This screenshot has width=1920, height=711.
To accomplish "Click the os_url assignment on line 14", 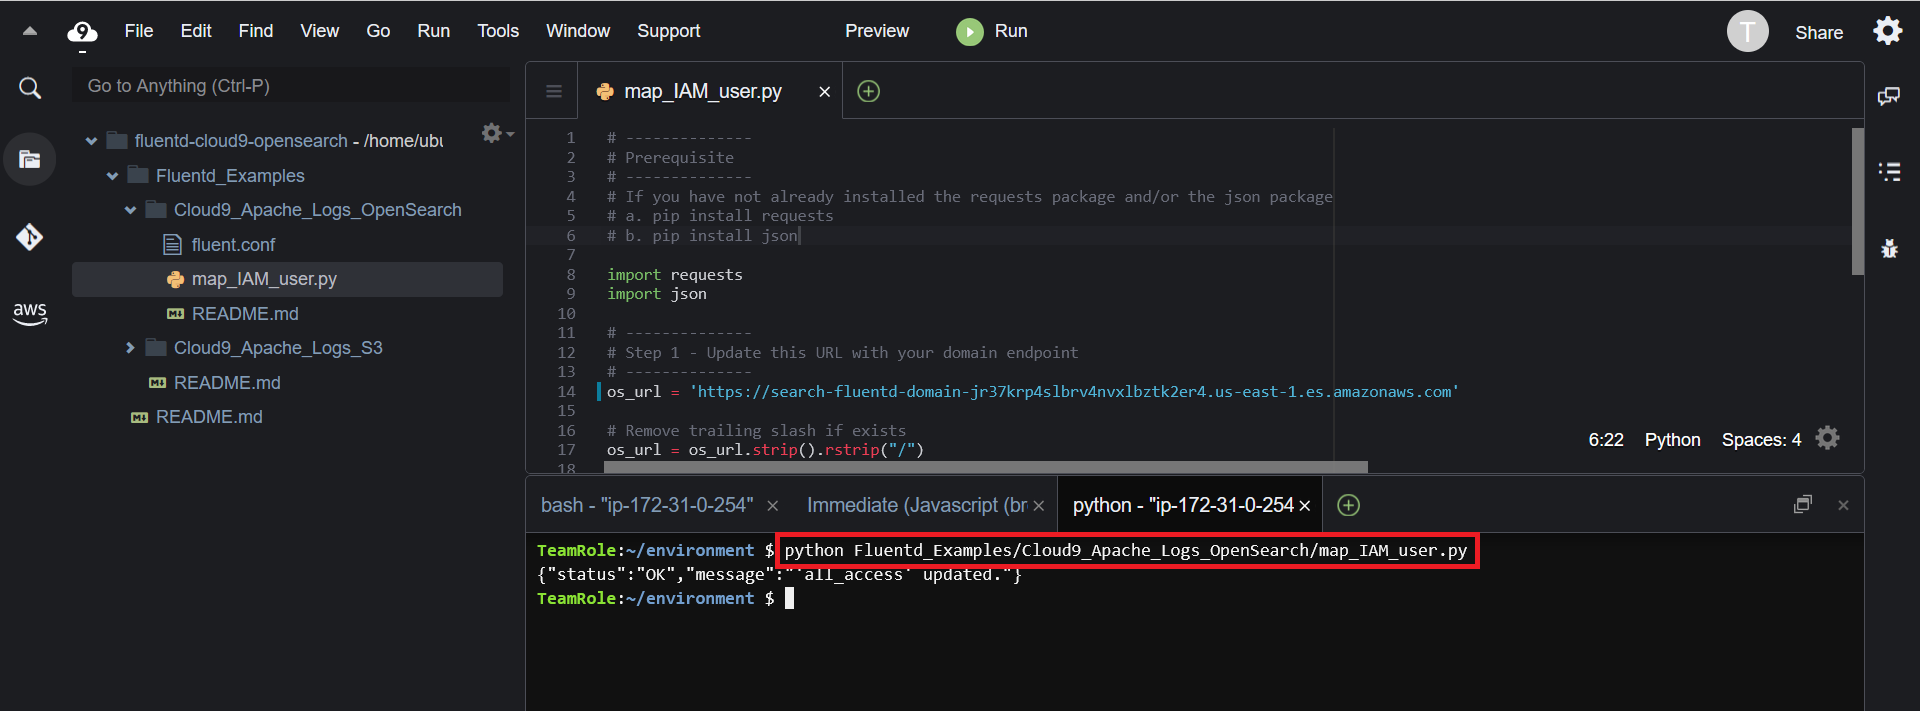I will tap(1033, 392).
